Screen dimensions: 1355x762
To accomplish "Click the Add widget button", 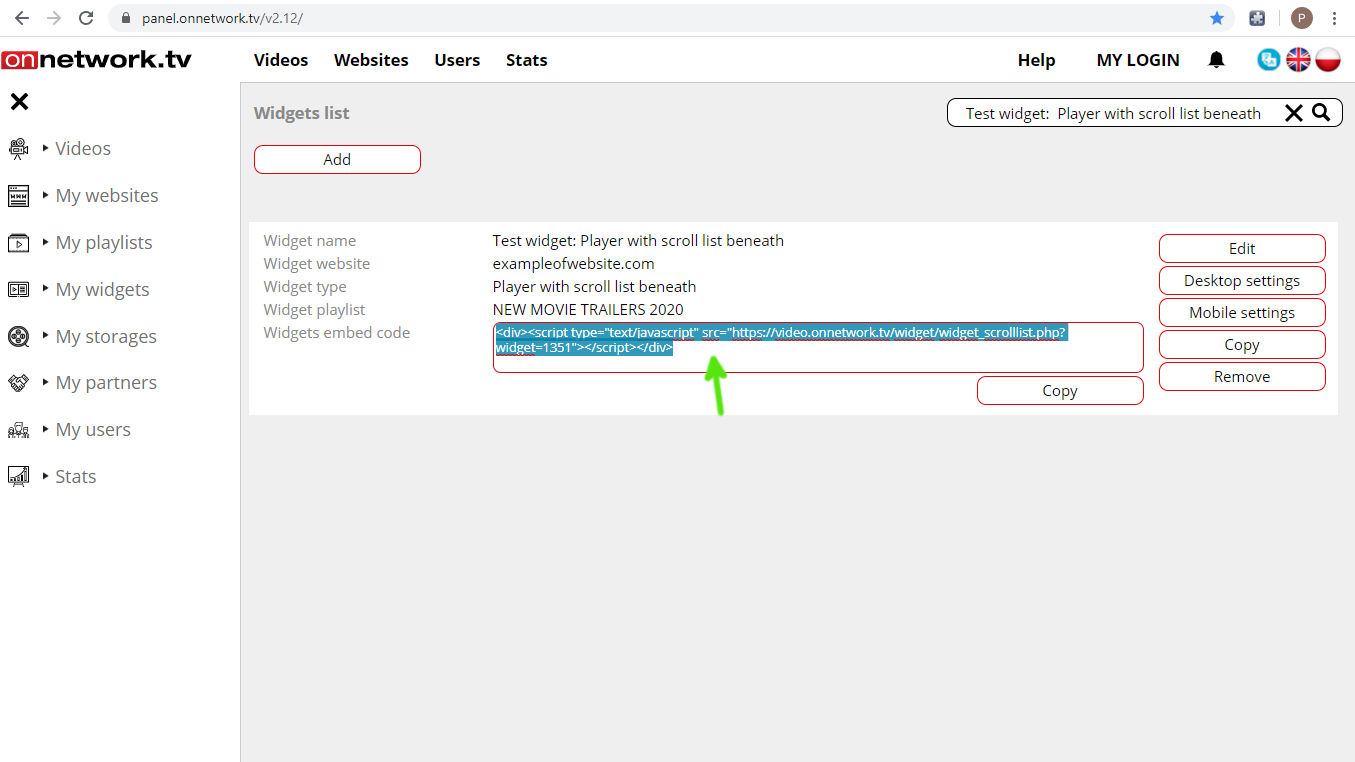I will click(x=337, y=159).
